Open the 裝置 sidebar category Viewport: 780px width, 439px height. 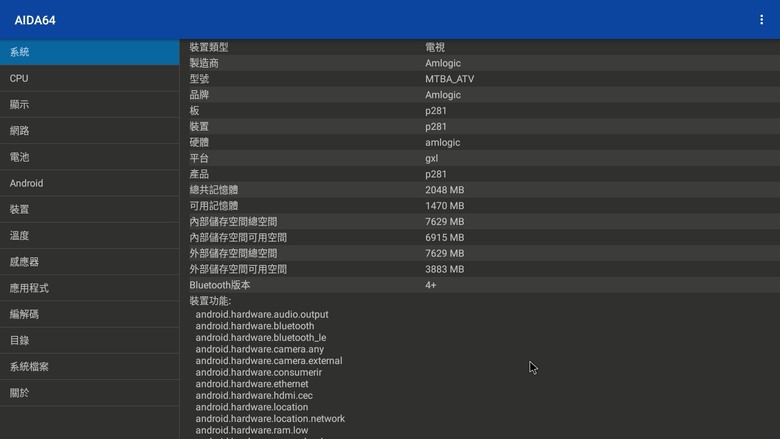click(90, 209)
